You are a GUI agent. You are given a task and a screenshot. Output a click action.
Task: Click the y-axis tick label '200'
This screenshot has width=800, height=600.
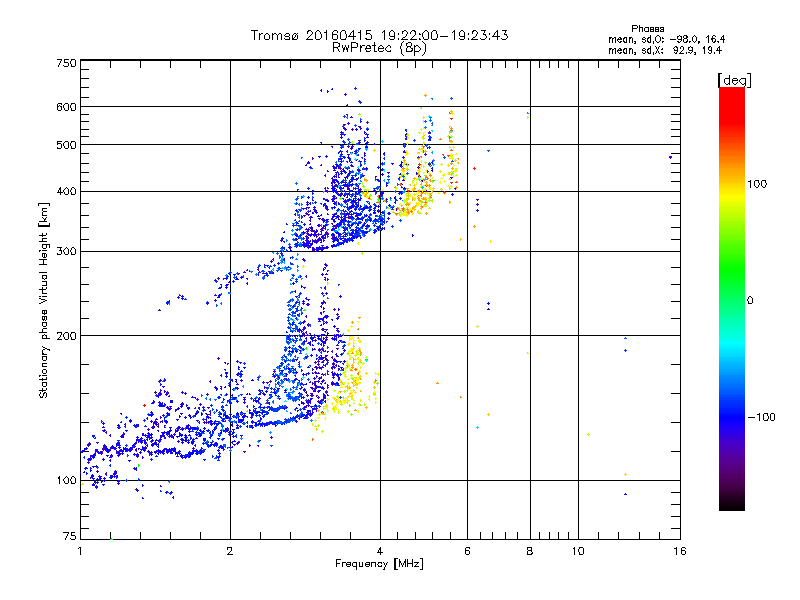[x=66, y=336]
